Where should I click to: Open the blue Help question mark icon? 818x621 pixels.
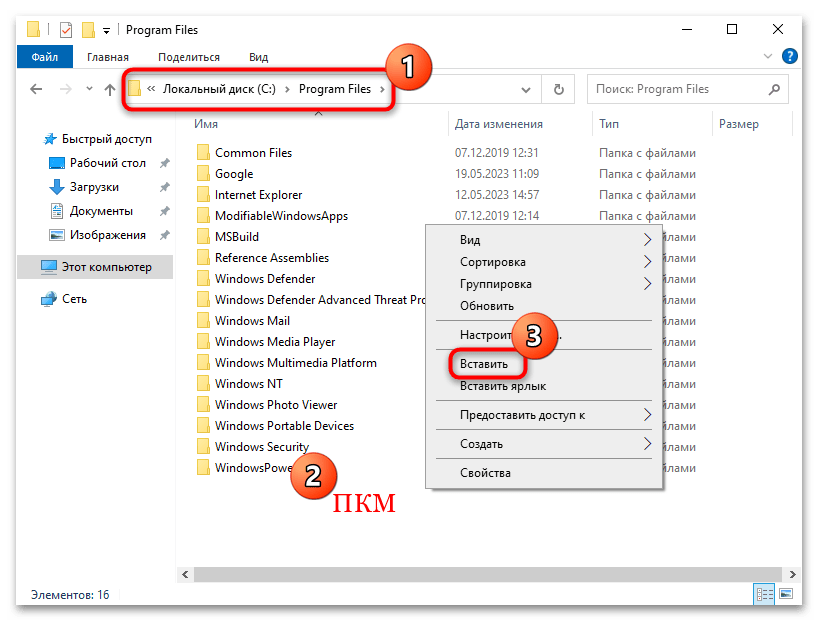click(x=790, y=56)
